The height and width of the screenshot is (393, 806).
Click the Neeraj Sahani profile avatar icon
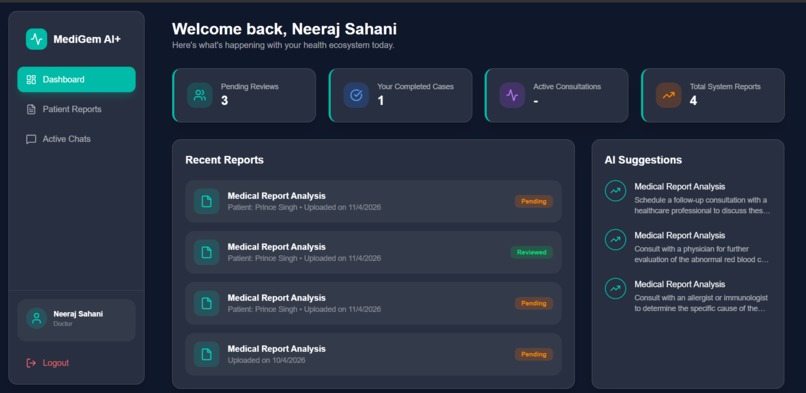[36, 319]
